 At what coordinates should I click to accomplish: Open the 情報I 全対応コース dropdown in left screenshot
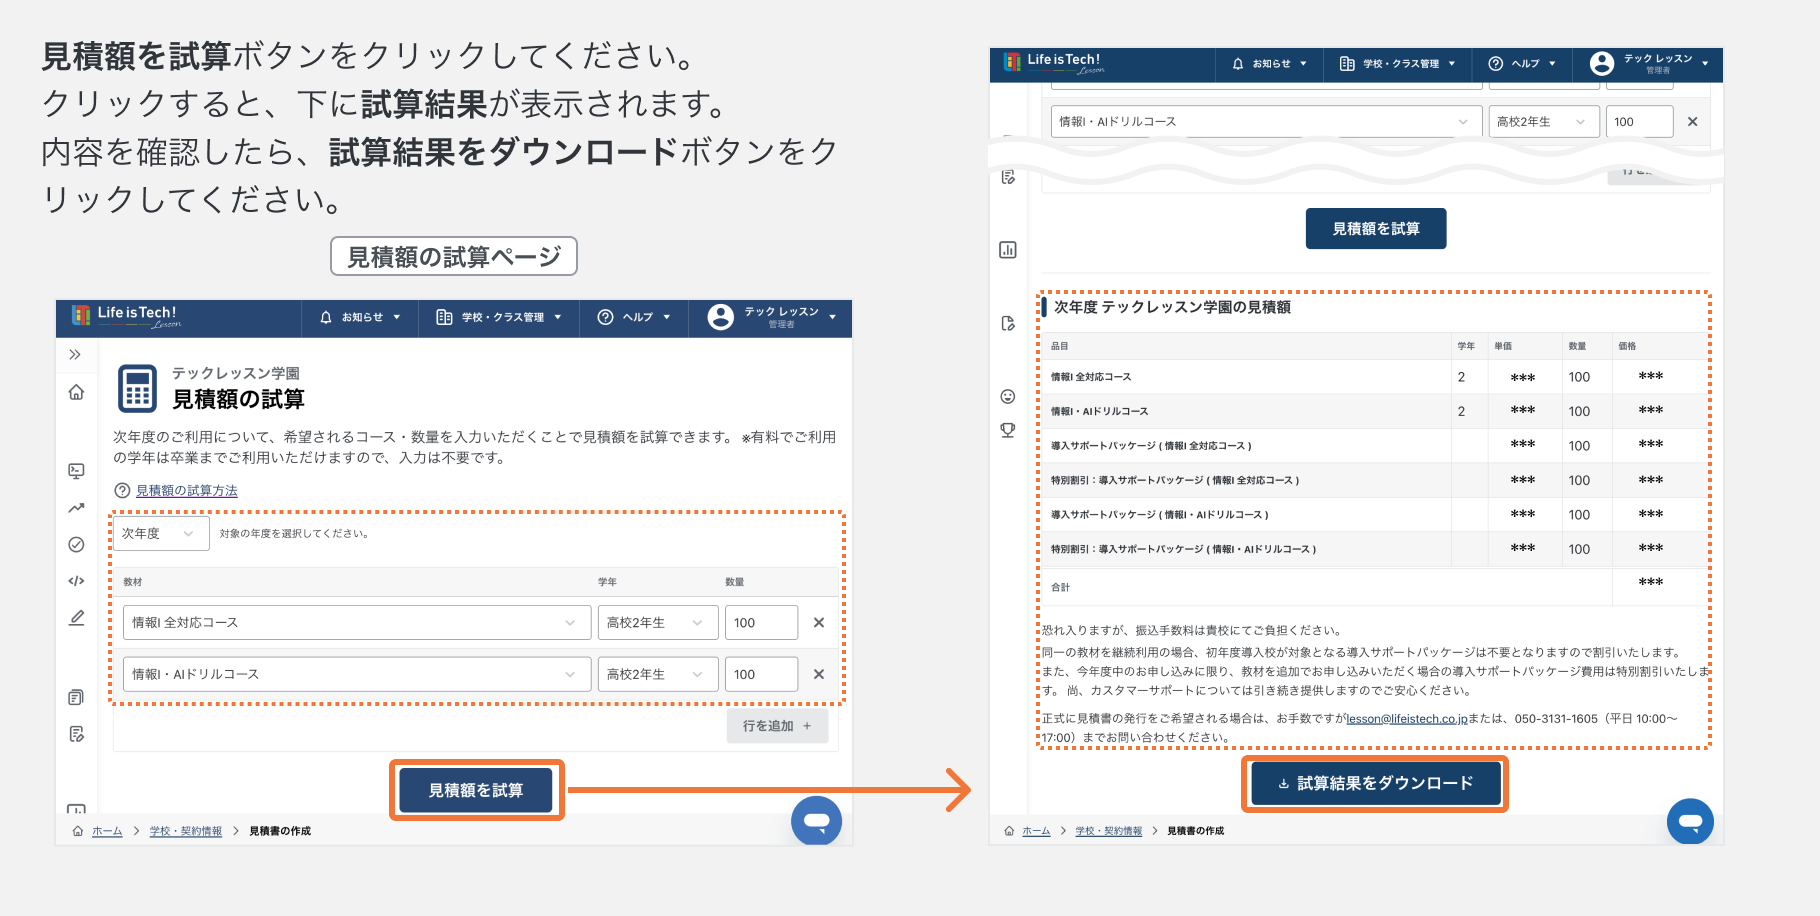(357, 622)
